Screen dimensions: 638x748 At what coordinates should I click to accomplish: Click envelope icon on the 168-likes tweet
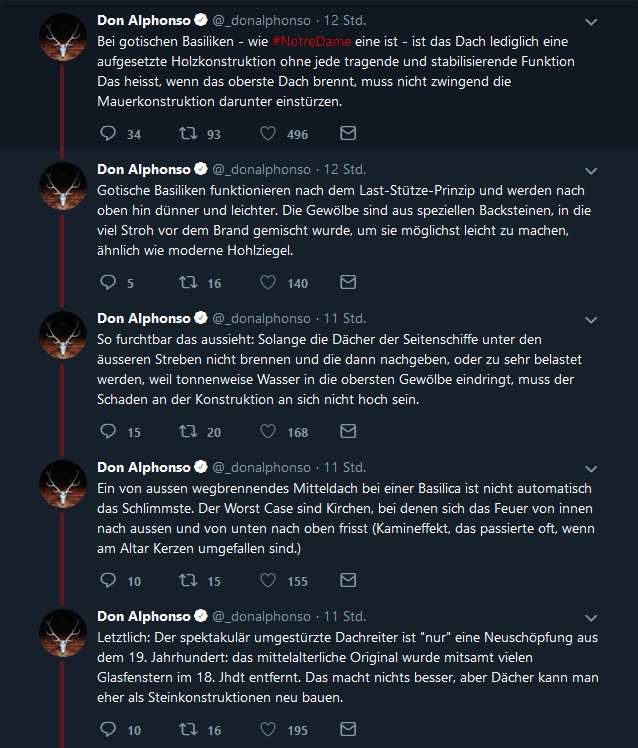[x=348, y=431]
